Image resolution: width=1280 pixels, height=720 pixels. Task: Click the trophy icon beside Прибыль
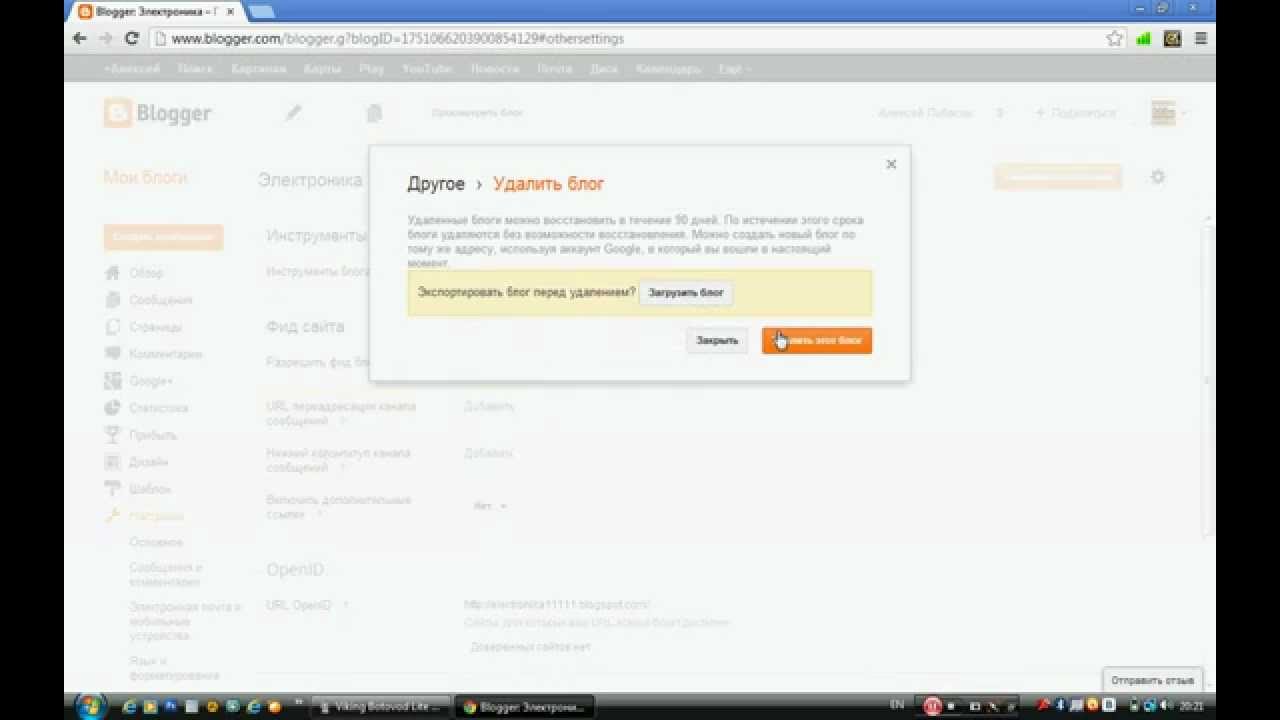112,435
